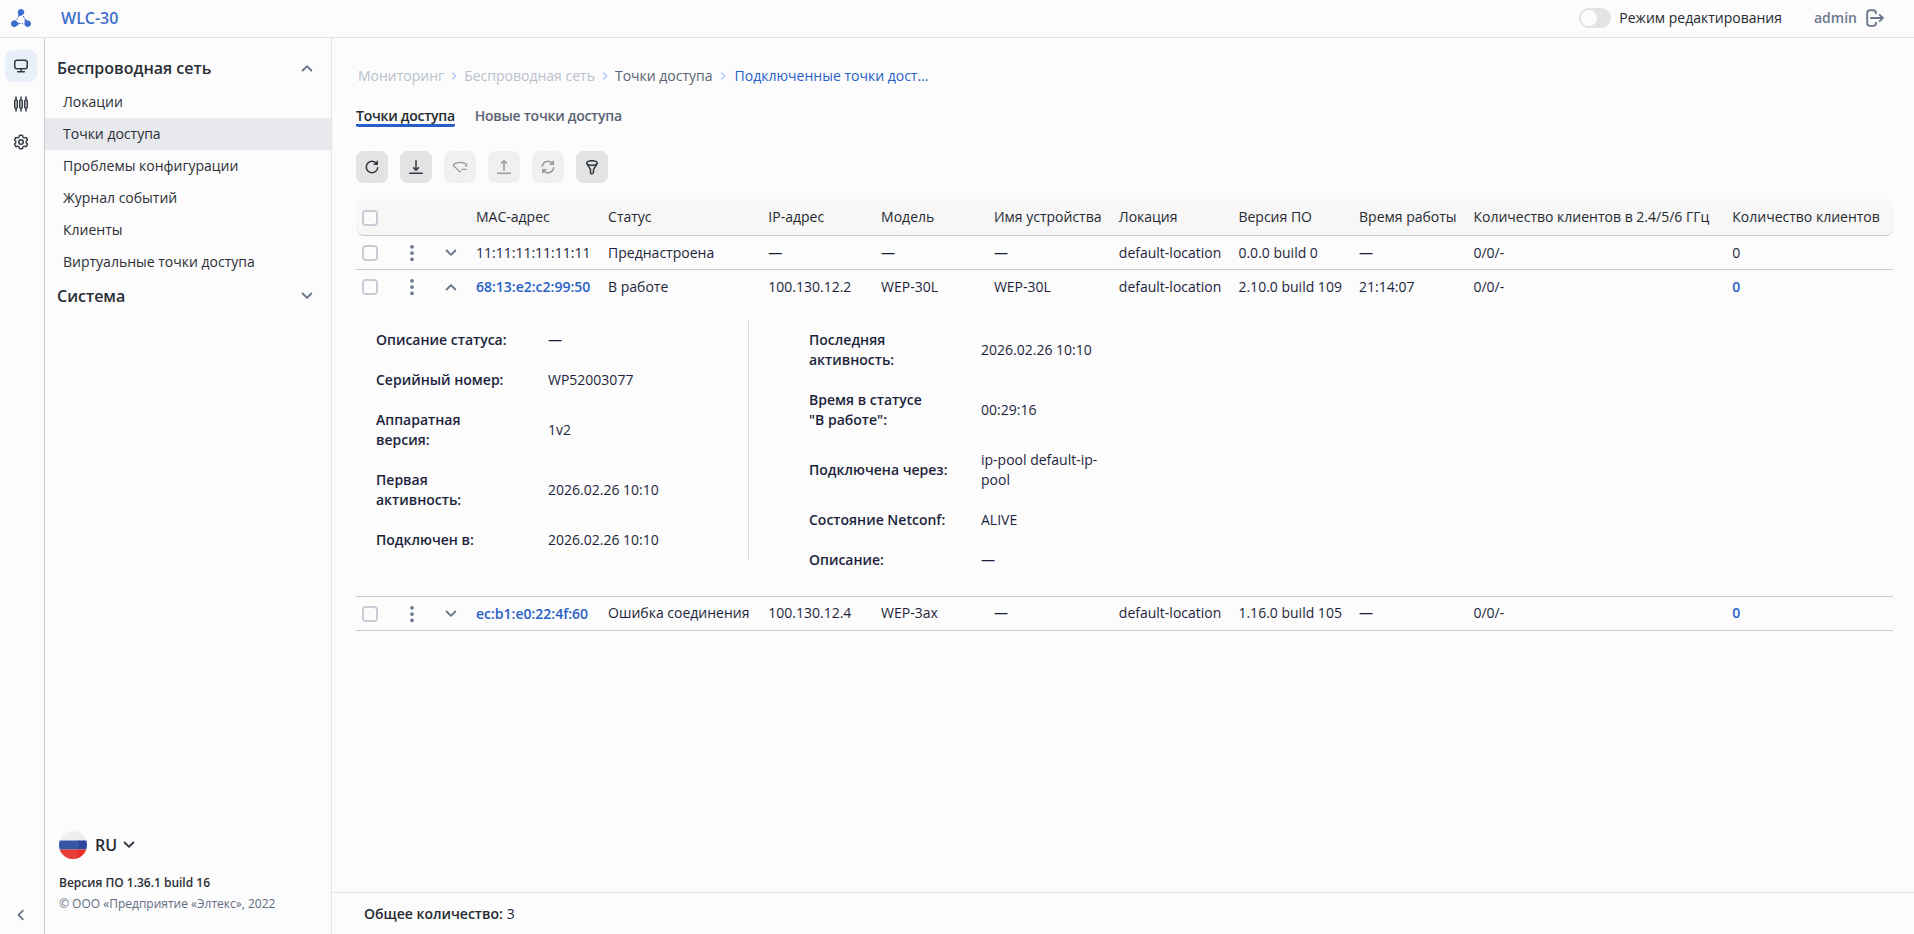The image size is (1914, 934).
Task: Expand the Система sidebar section
Action: 307,296
